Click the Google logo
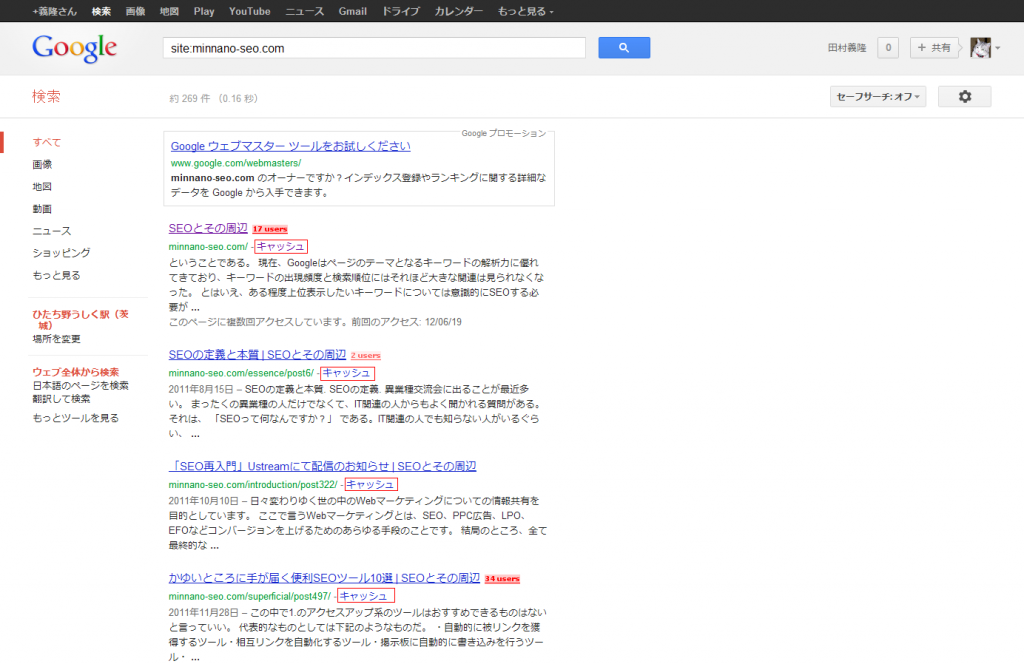 pos(74,48)
